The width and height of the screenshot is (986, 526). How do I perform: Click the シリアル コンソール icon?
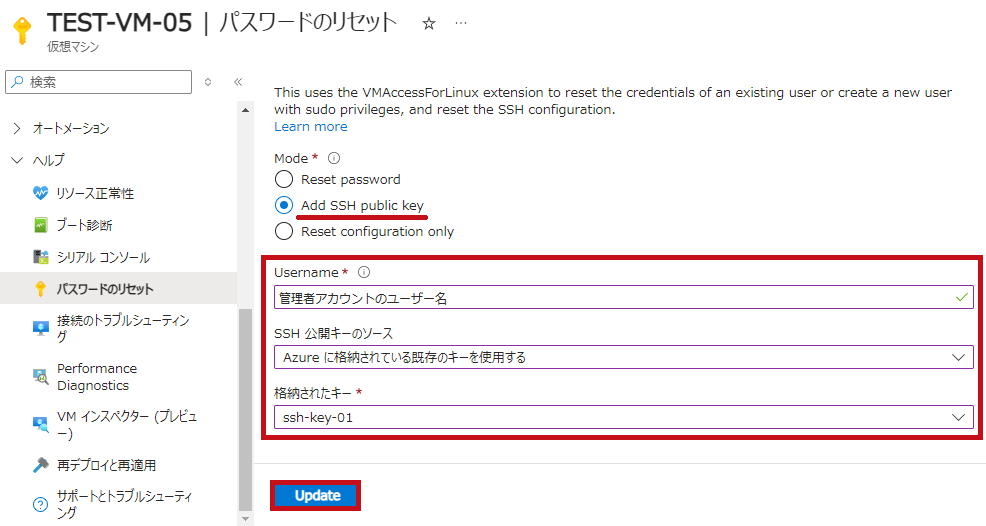[40, 257]
